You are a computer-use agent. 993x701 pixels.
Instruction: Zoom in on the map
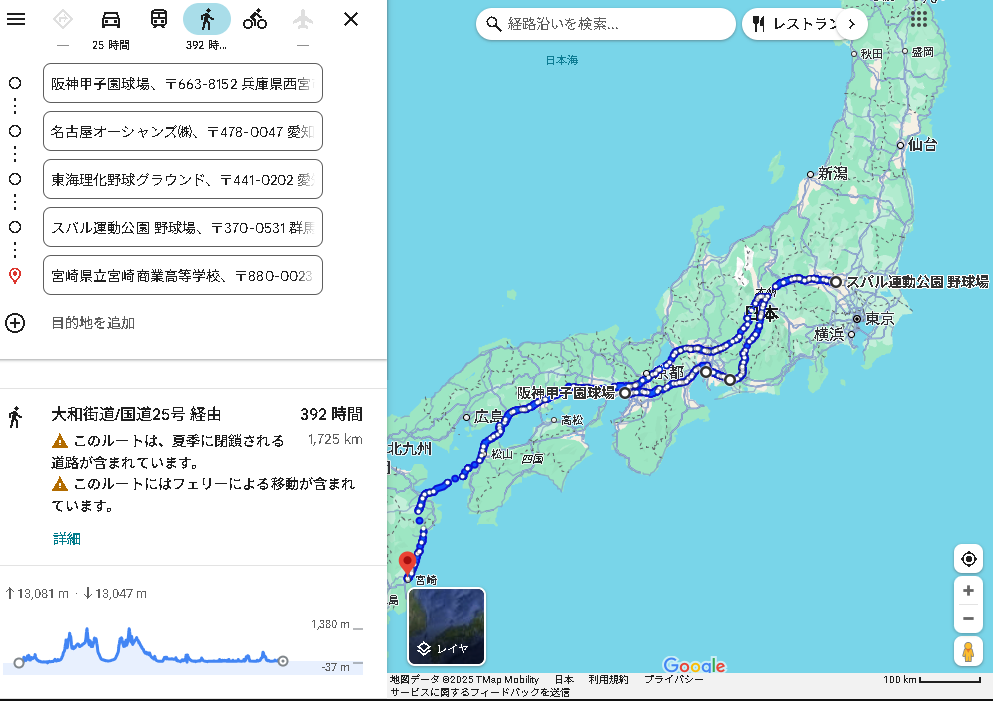point(968,591)
